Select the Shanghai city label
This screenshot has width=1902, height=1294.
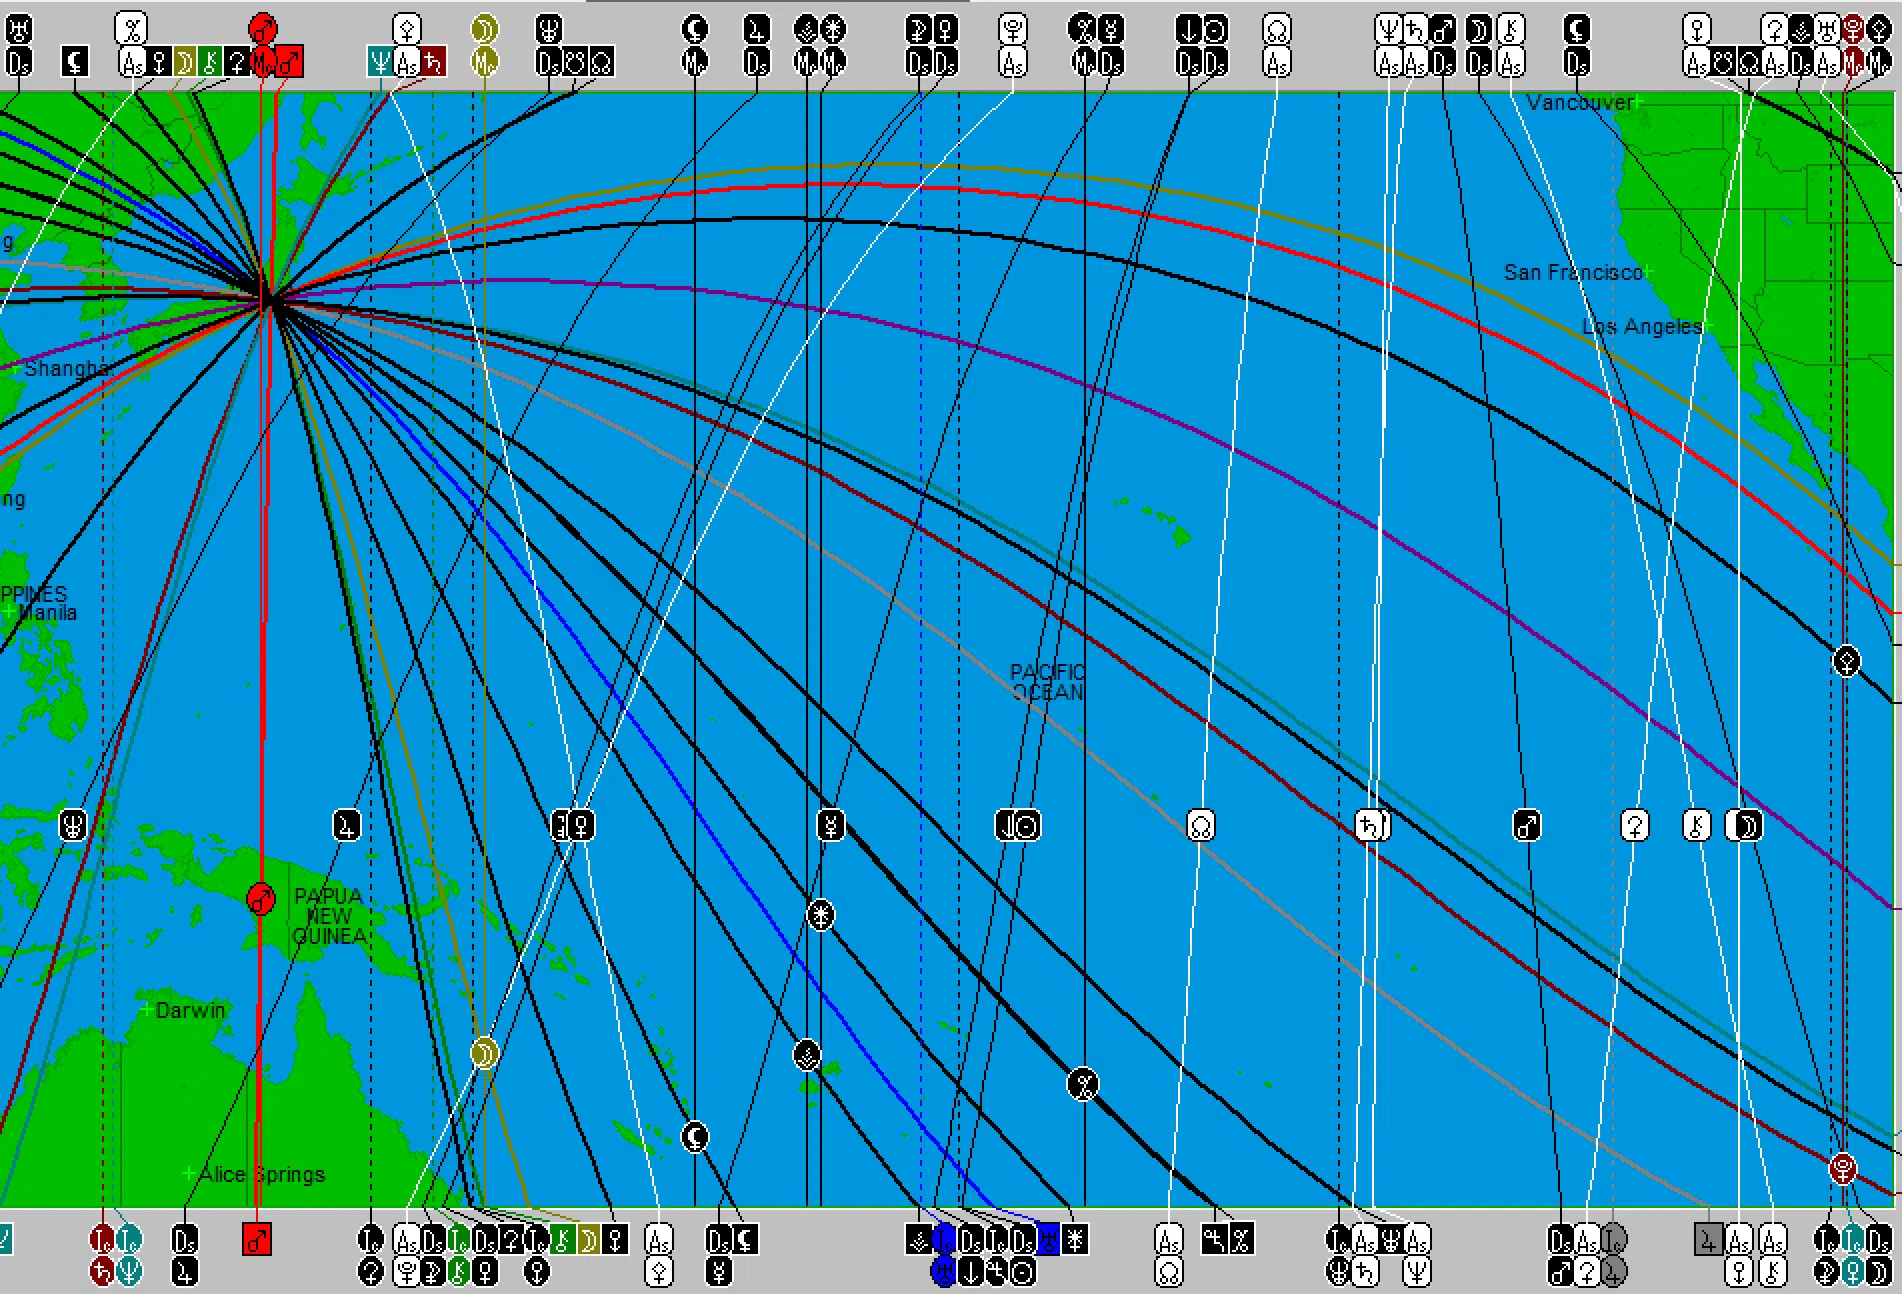65,369
